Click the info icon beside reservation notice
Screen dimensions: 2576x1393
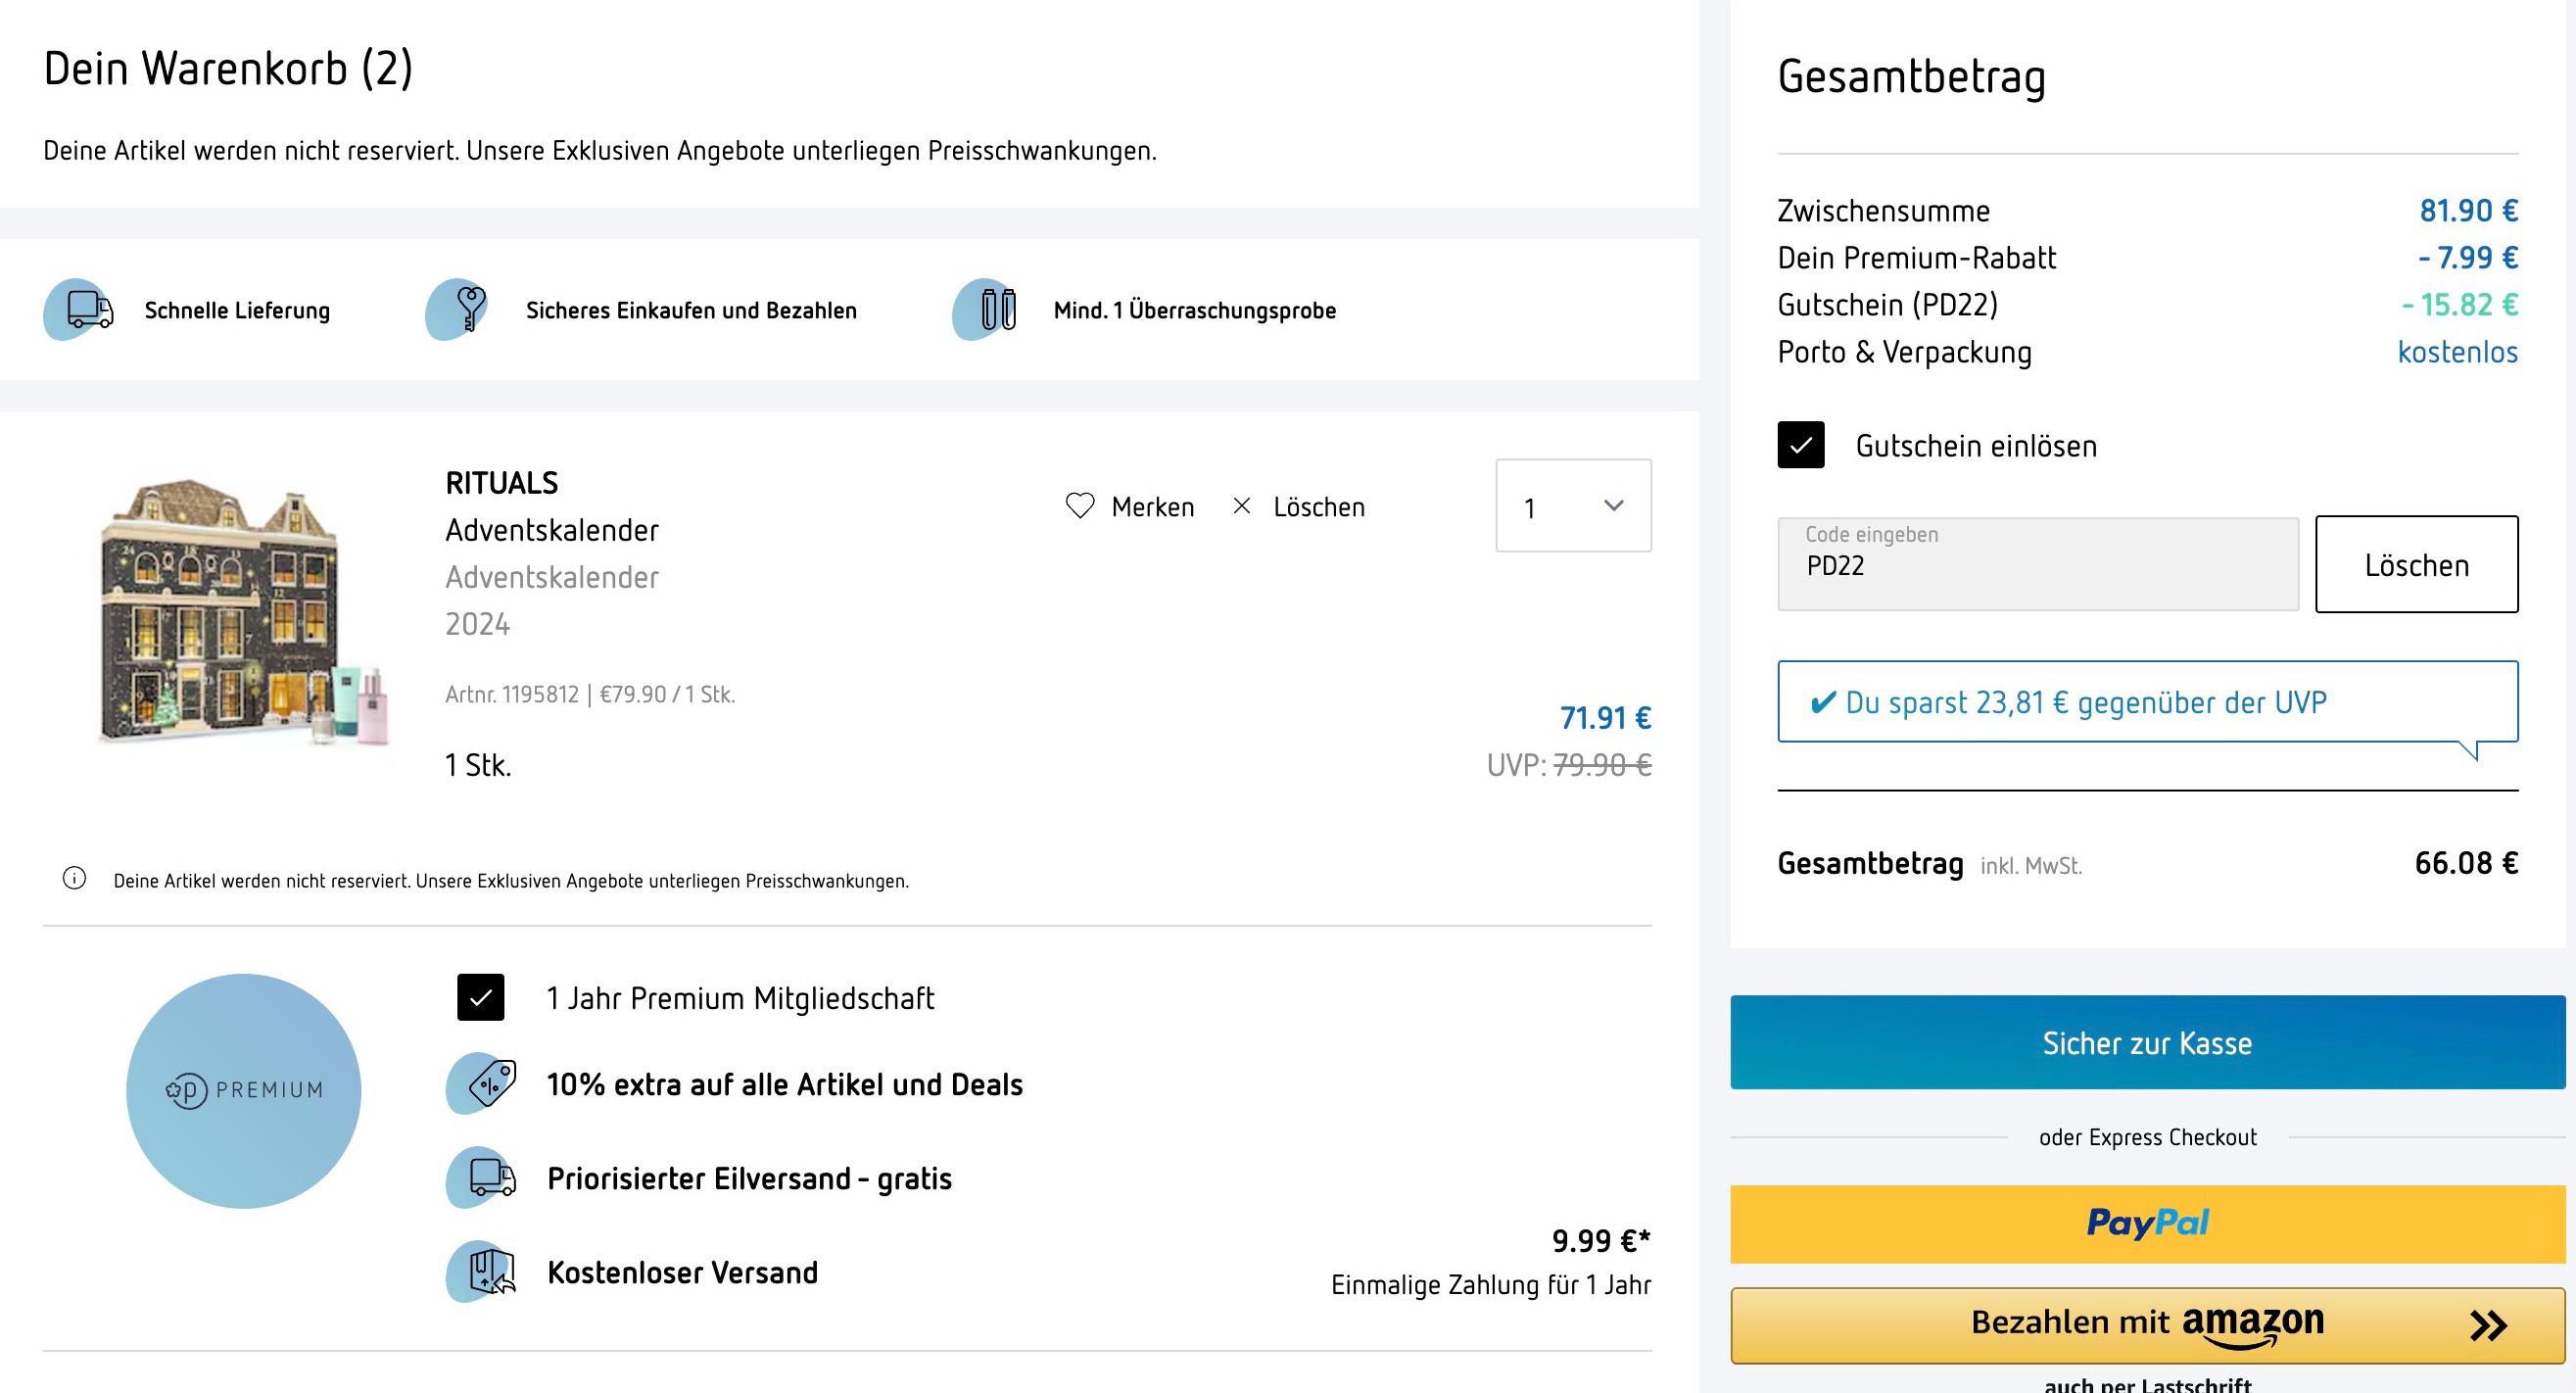[x=74, y=879]
